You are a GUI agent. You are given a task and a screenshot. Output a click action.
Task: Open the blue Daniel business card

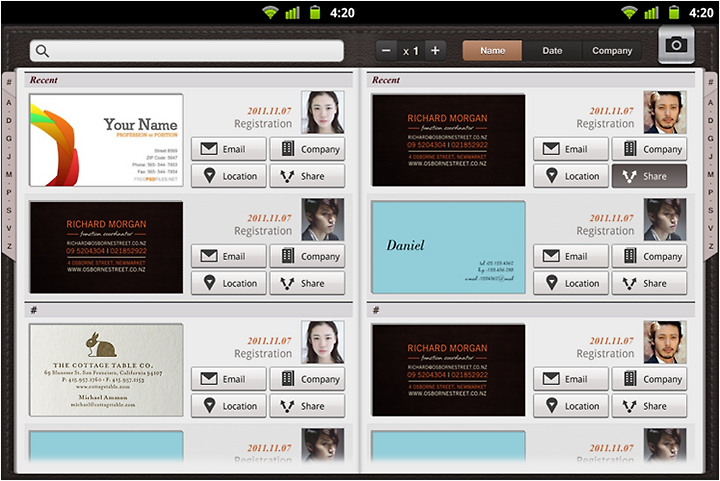[448, 247]
